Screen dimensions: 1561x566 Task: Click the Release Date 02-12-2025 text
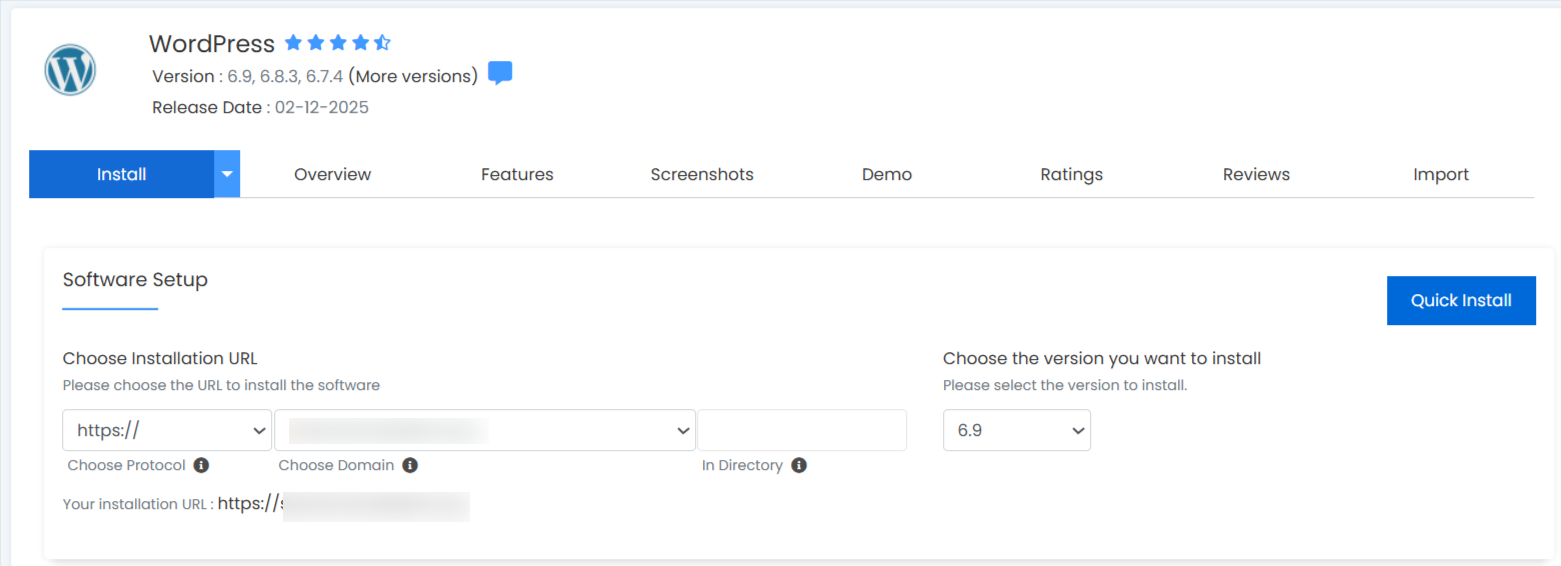(260, 107)
